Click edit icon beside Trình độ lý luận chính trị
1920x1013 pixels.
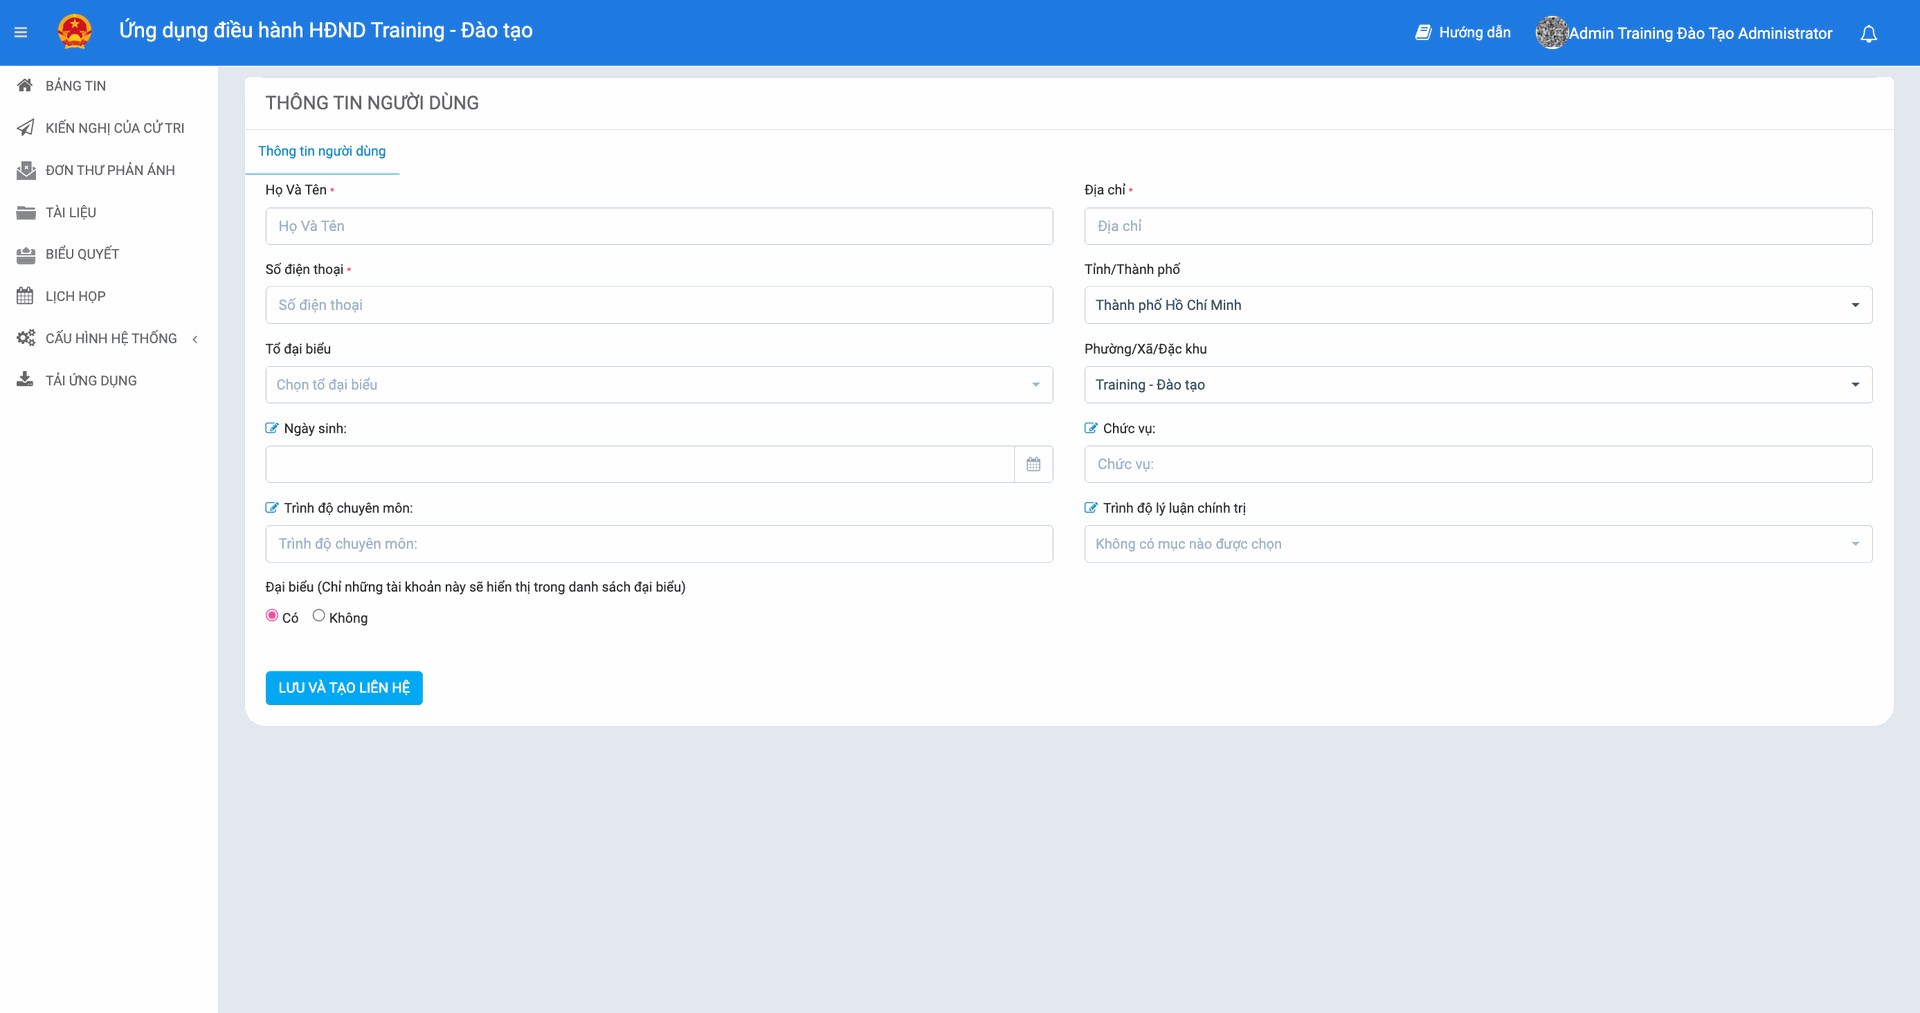point(1091,508)
